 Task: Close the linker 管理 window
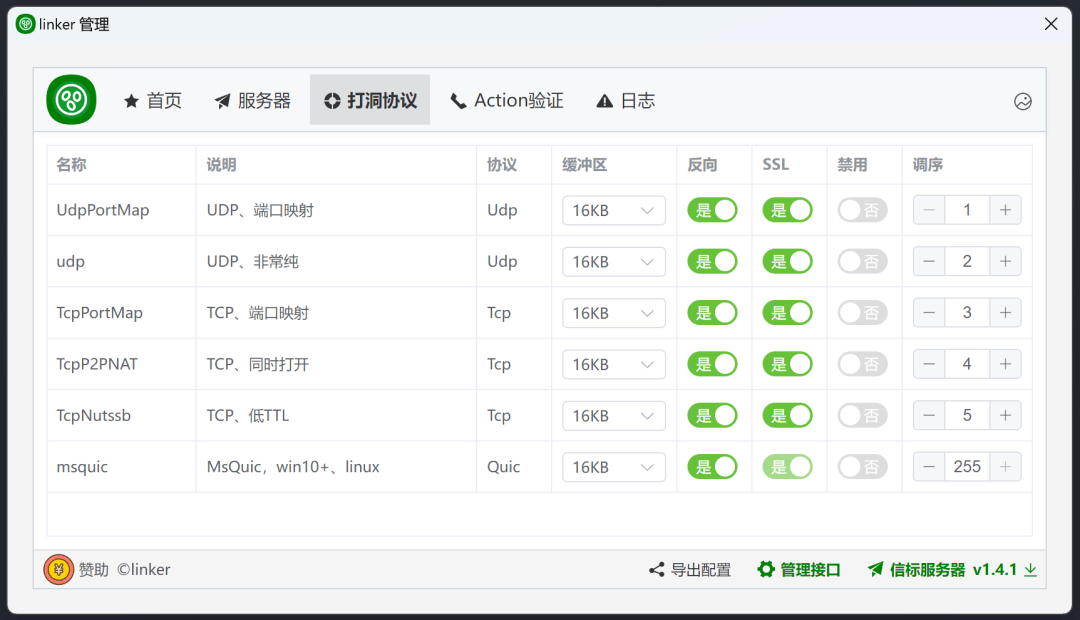click(x=1051, y=24)
